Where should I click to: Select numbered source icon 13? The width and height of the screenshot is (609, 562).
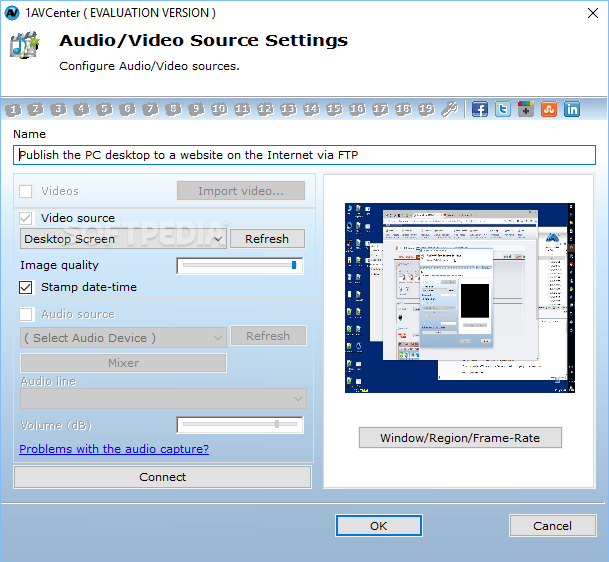288,110
